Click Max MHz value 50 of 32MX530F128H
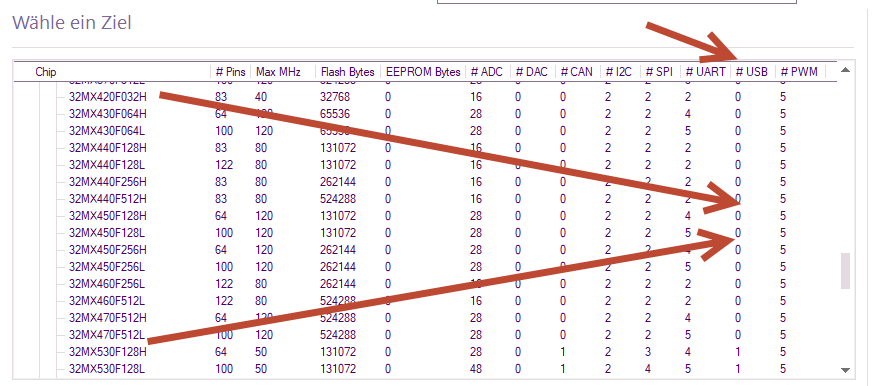This screenshot has height=386, width=872. pos(261,352)
